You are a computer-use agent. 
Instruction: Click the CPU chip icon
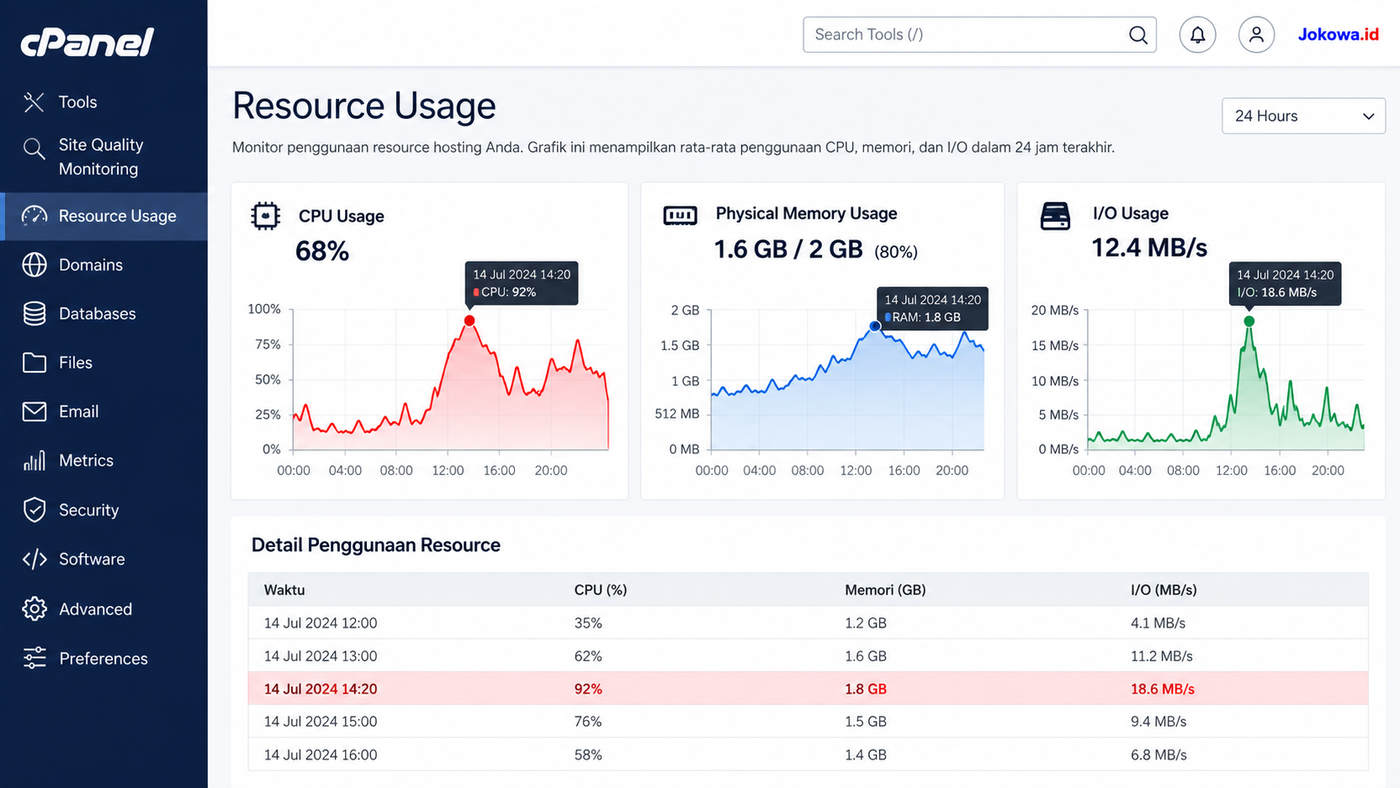point(265,216)
